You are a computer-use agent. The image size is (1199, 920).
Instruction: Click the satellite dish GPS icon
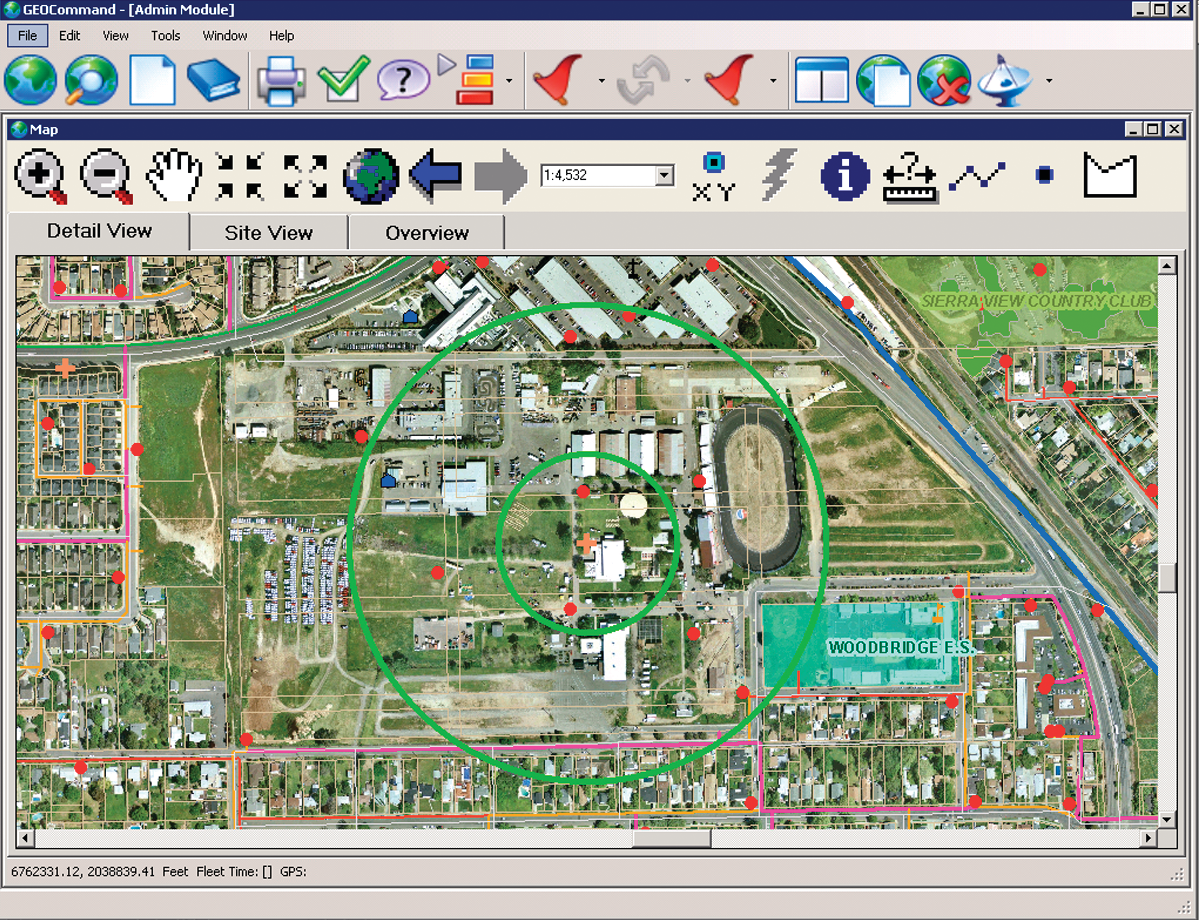pos(1005,81)
